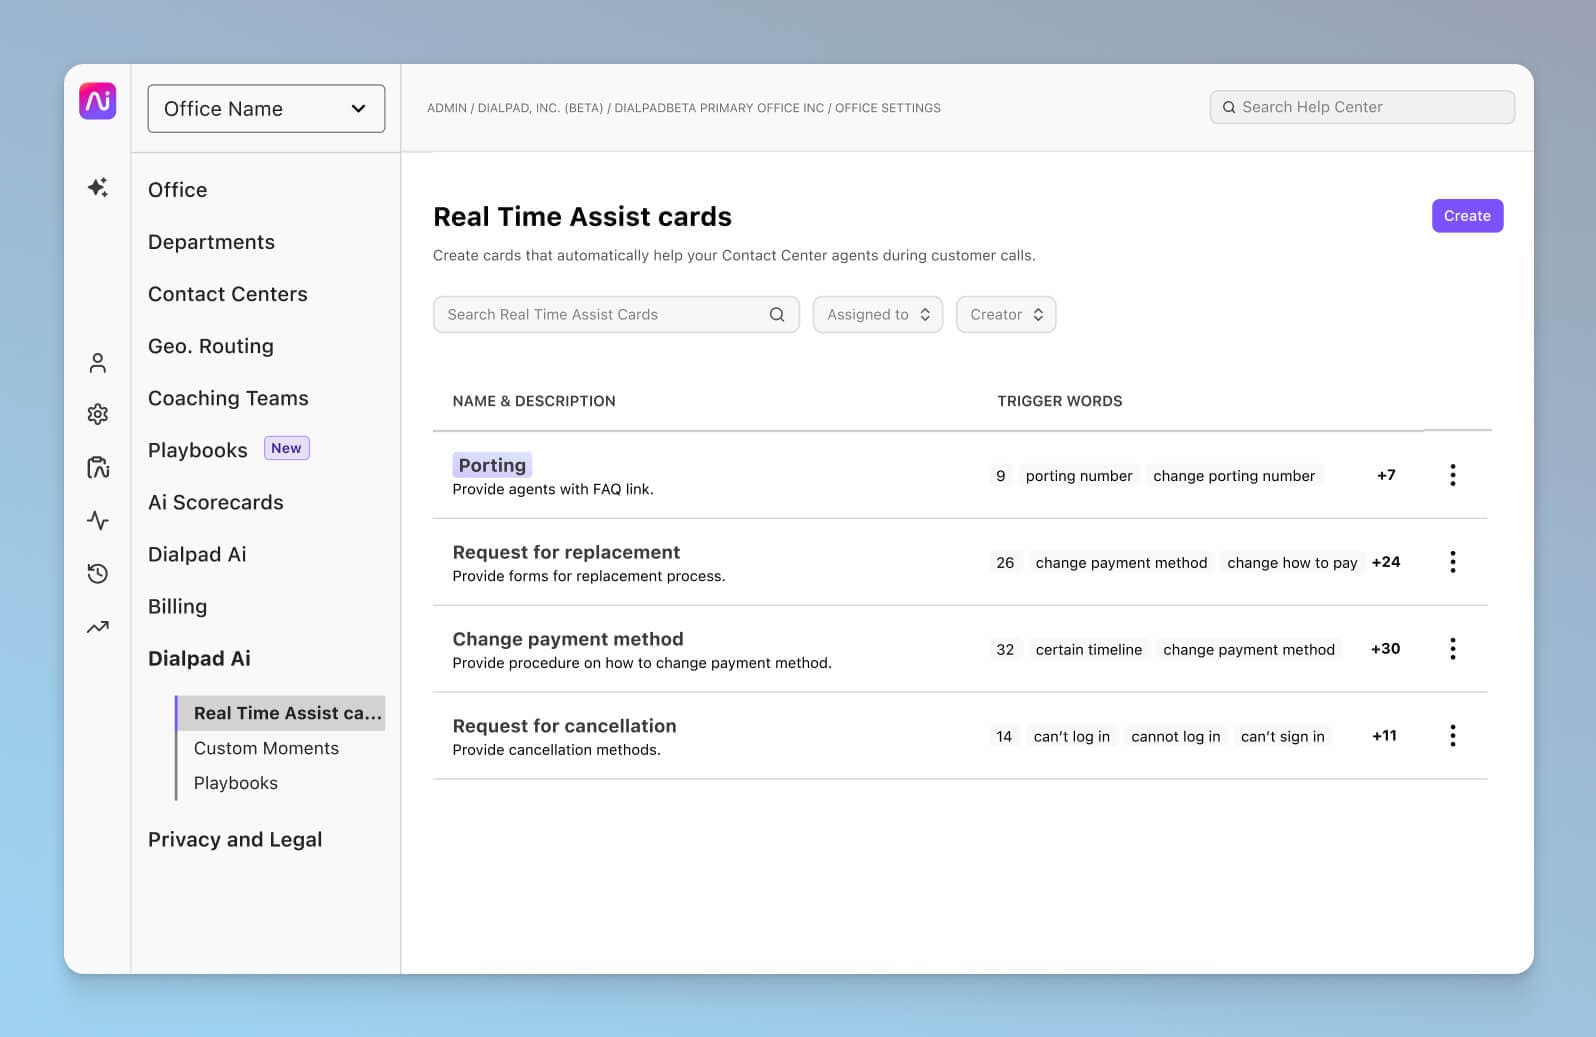Expand the Office Name dropdown
The width and height of the screenshot is (1596, 1037).
[x=266, y=109]
